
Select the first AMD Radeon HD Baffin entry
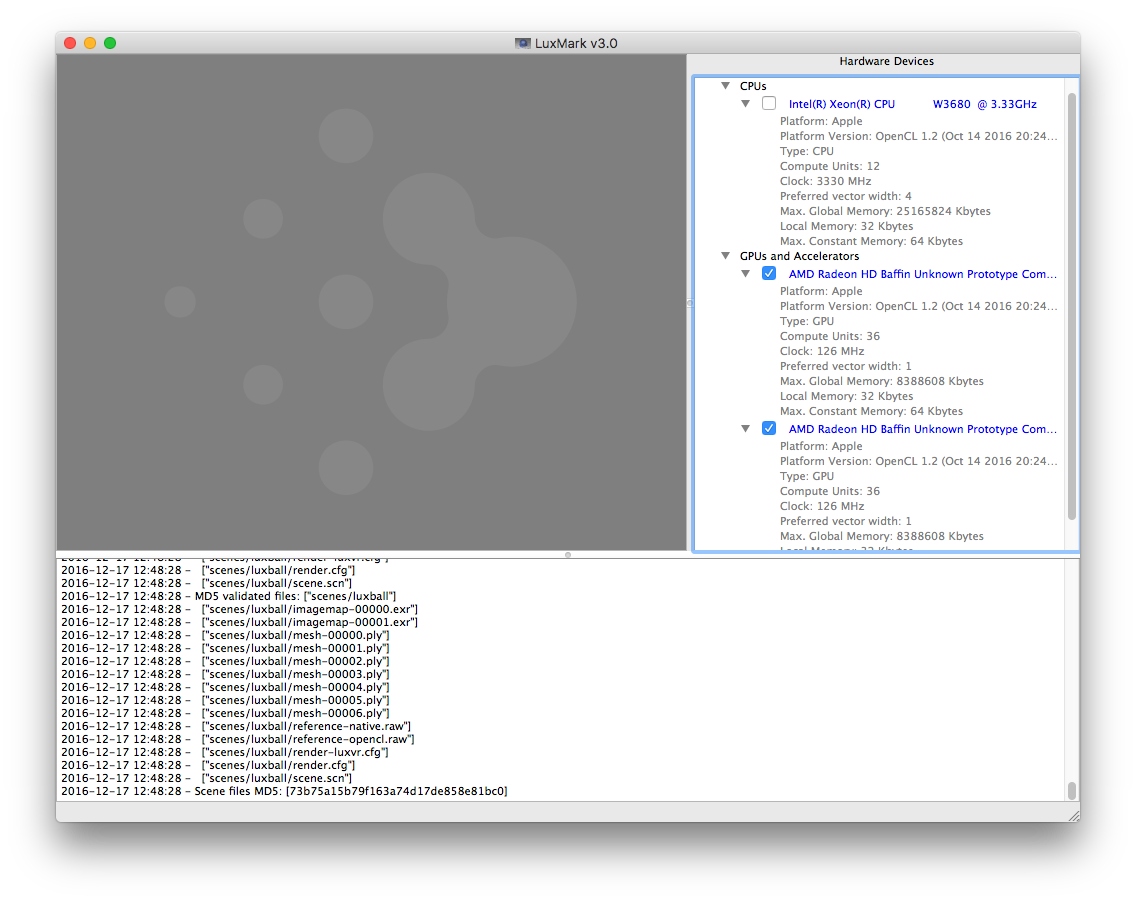[922, 274]
